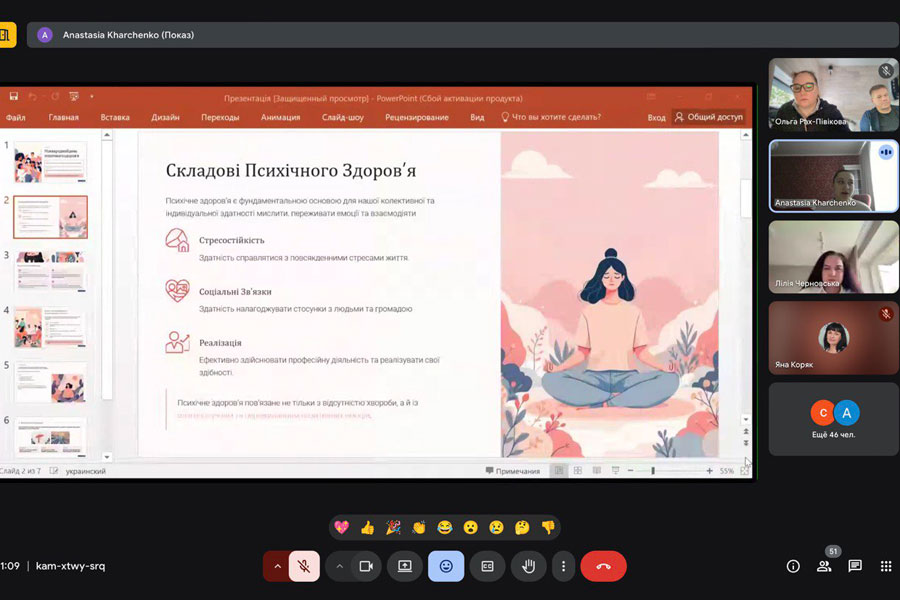Go to previous slide with double-arrow button
Image resolution: width=900 pixels, height=600 pixels.
[746, 431]
